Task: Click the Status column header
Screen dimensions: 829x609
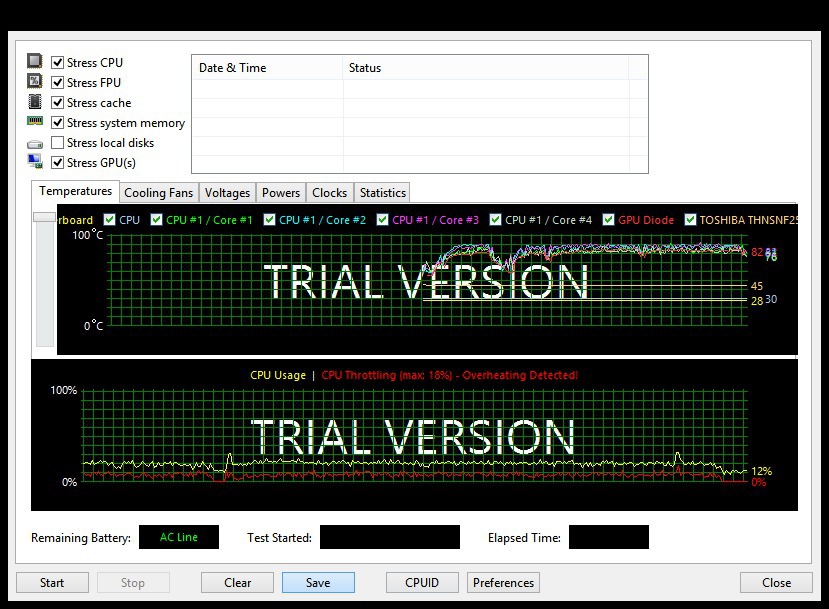Action: tap(485, 68)
